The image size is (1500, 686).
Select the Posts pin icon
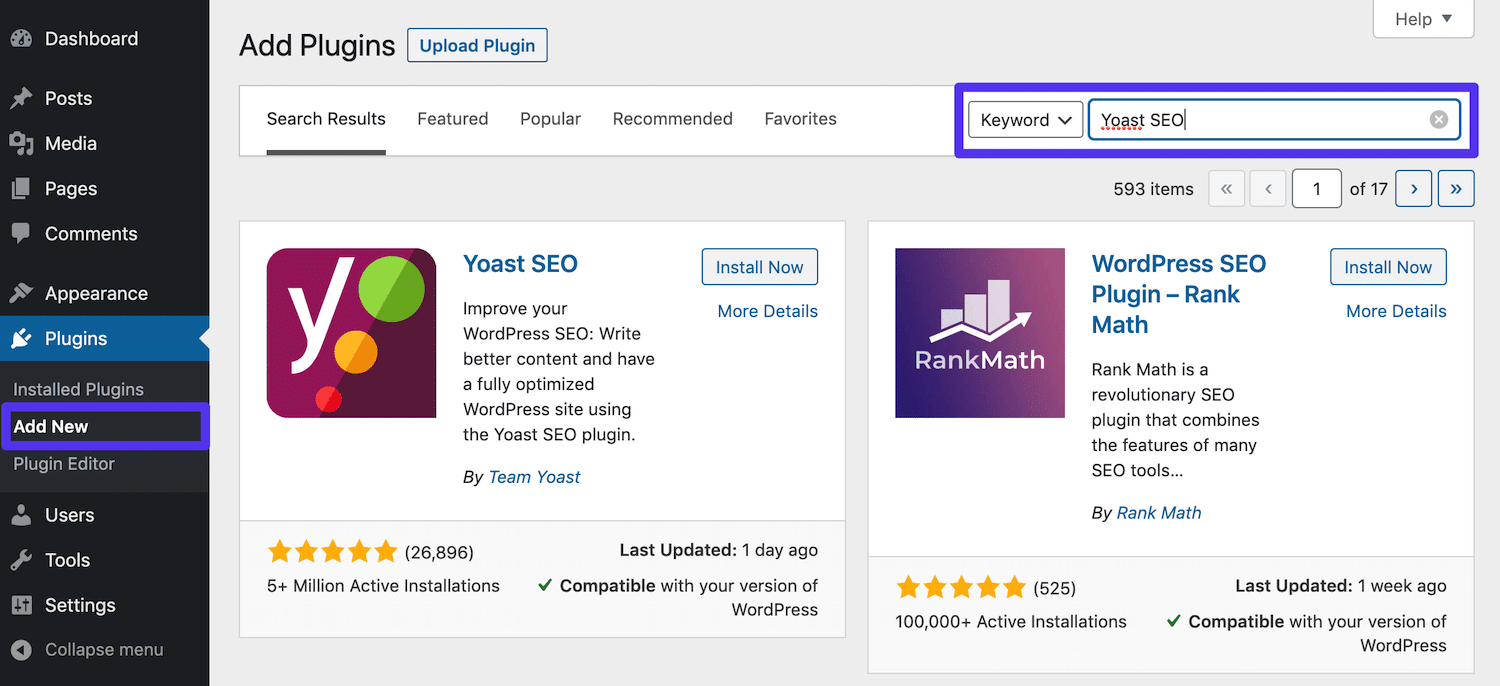(x=22, y=97)
